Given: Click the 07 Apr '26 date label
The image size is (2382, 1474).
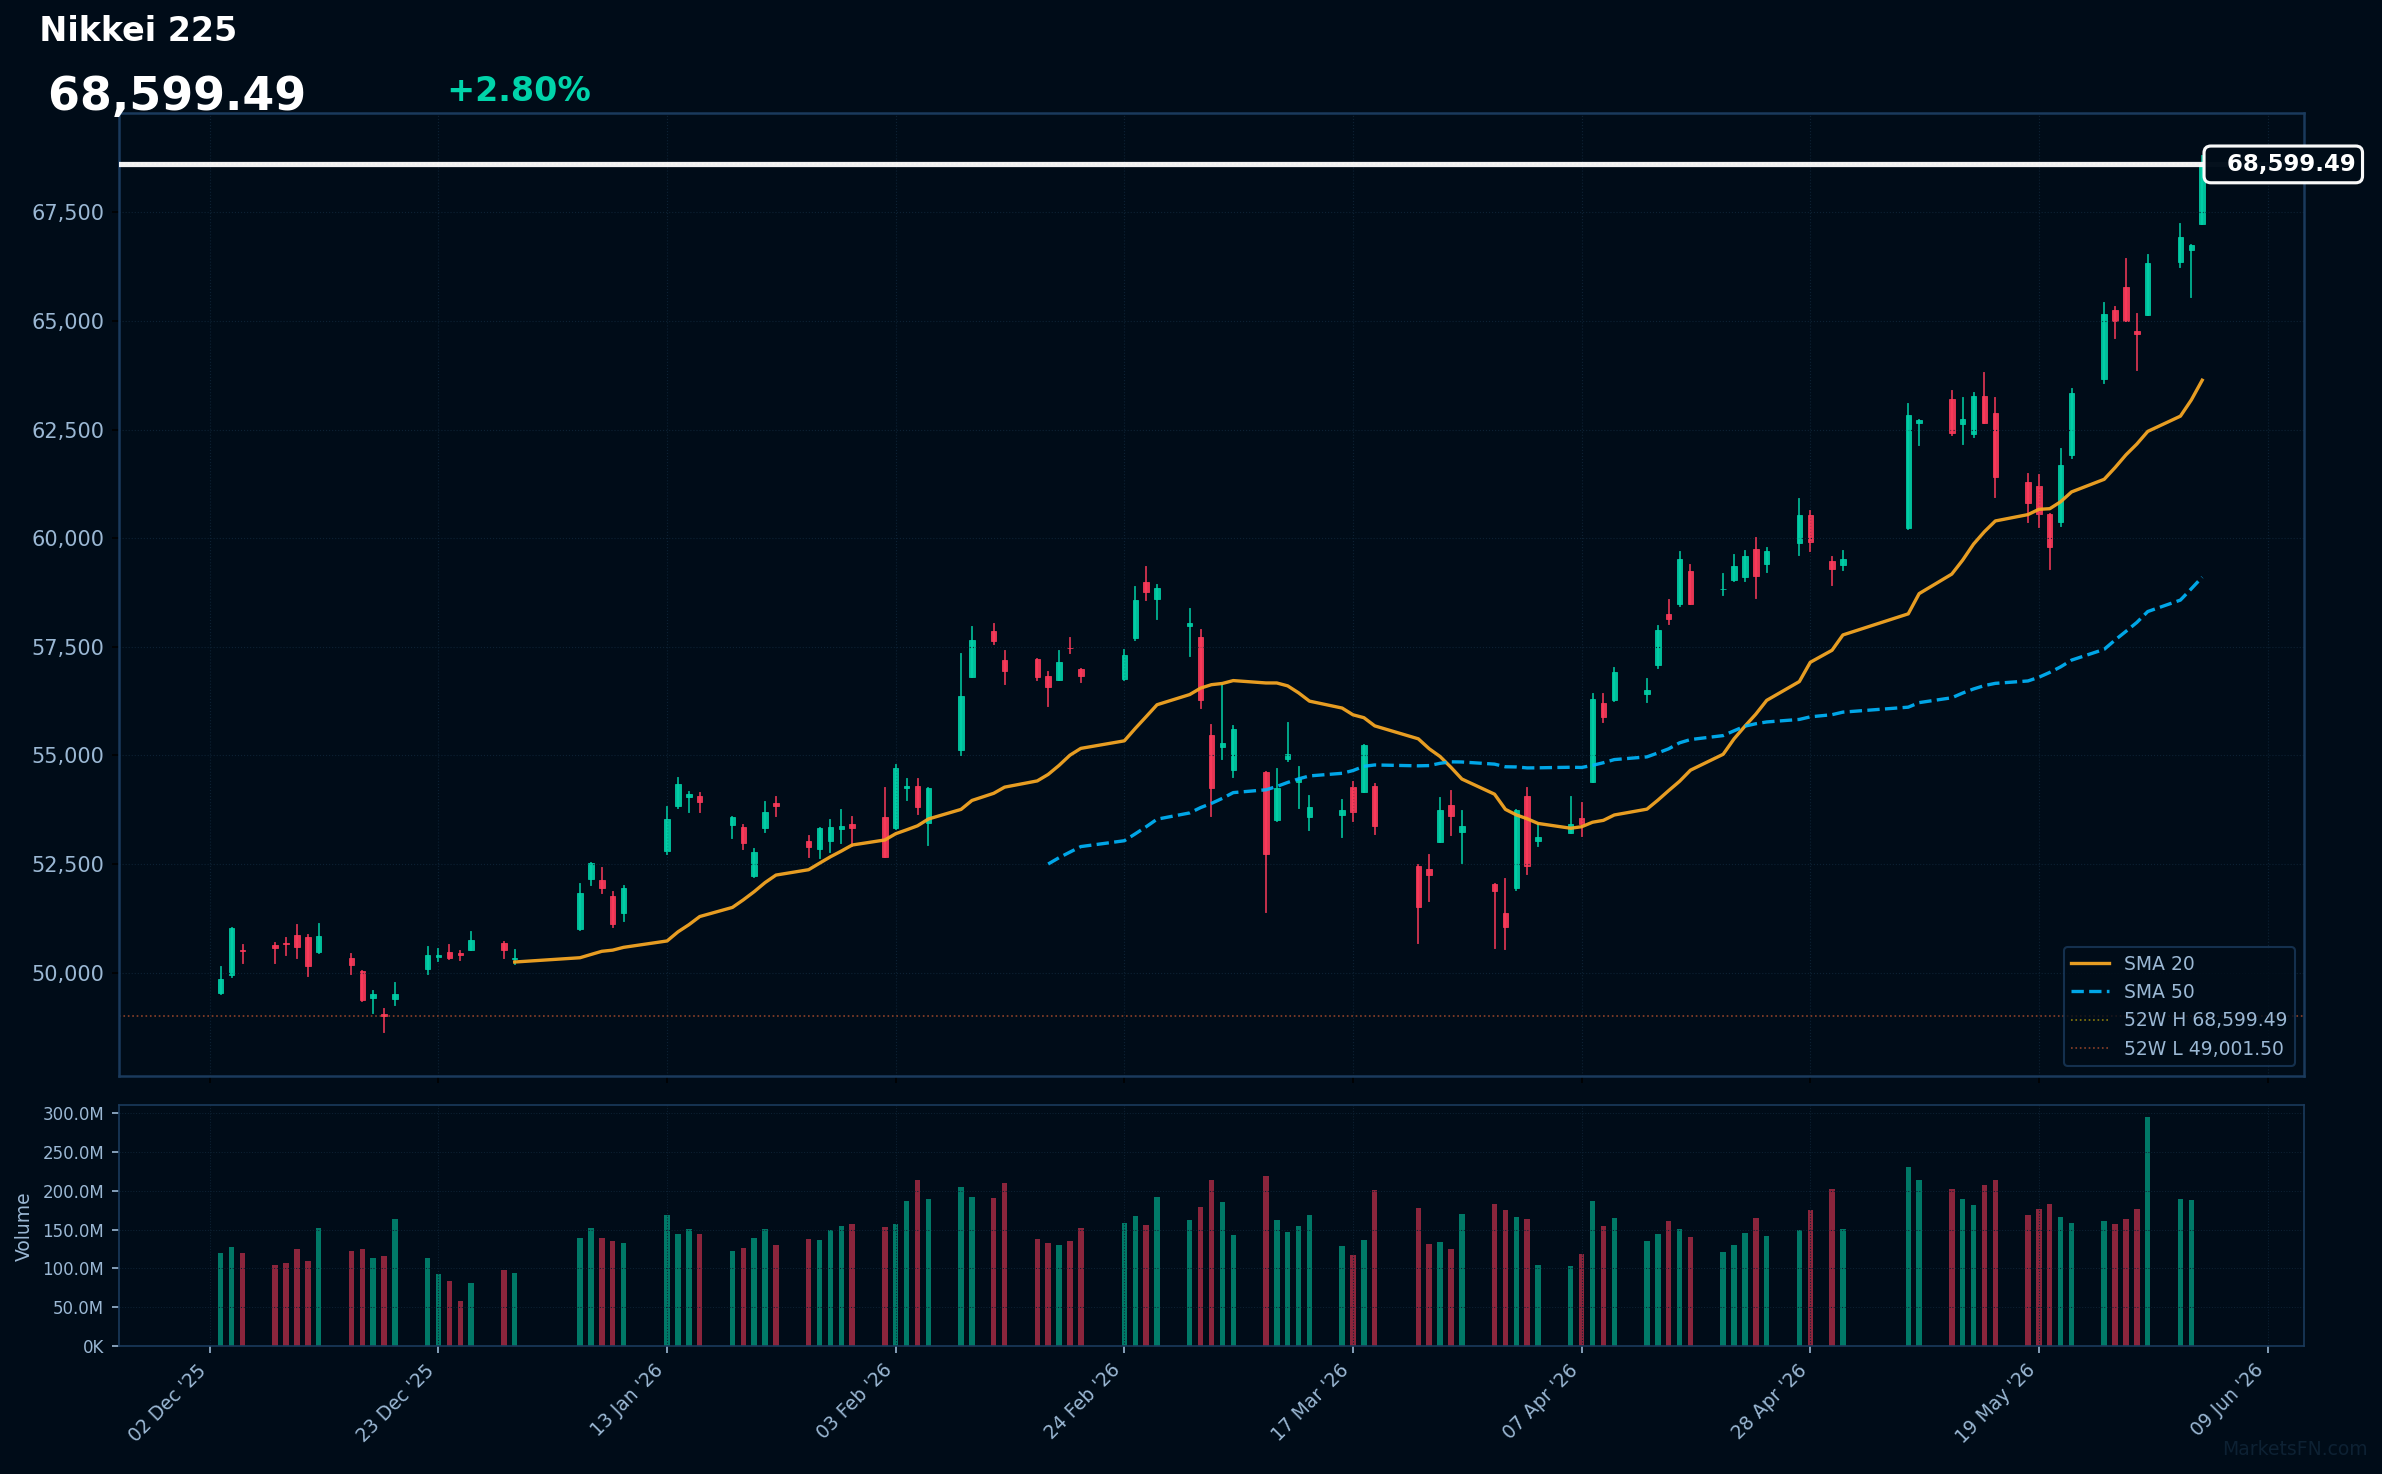Looking at the screenshot, I should pyautogui.click(x=1539, y=1402).
